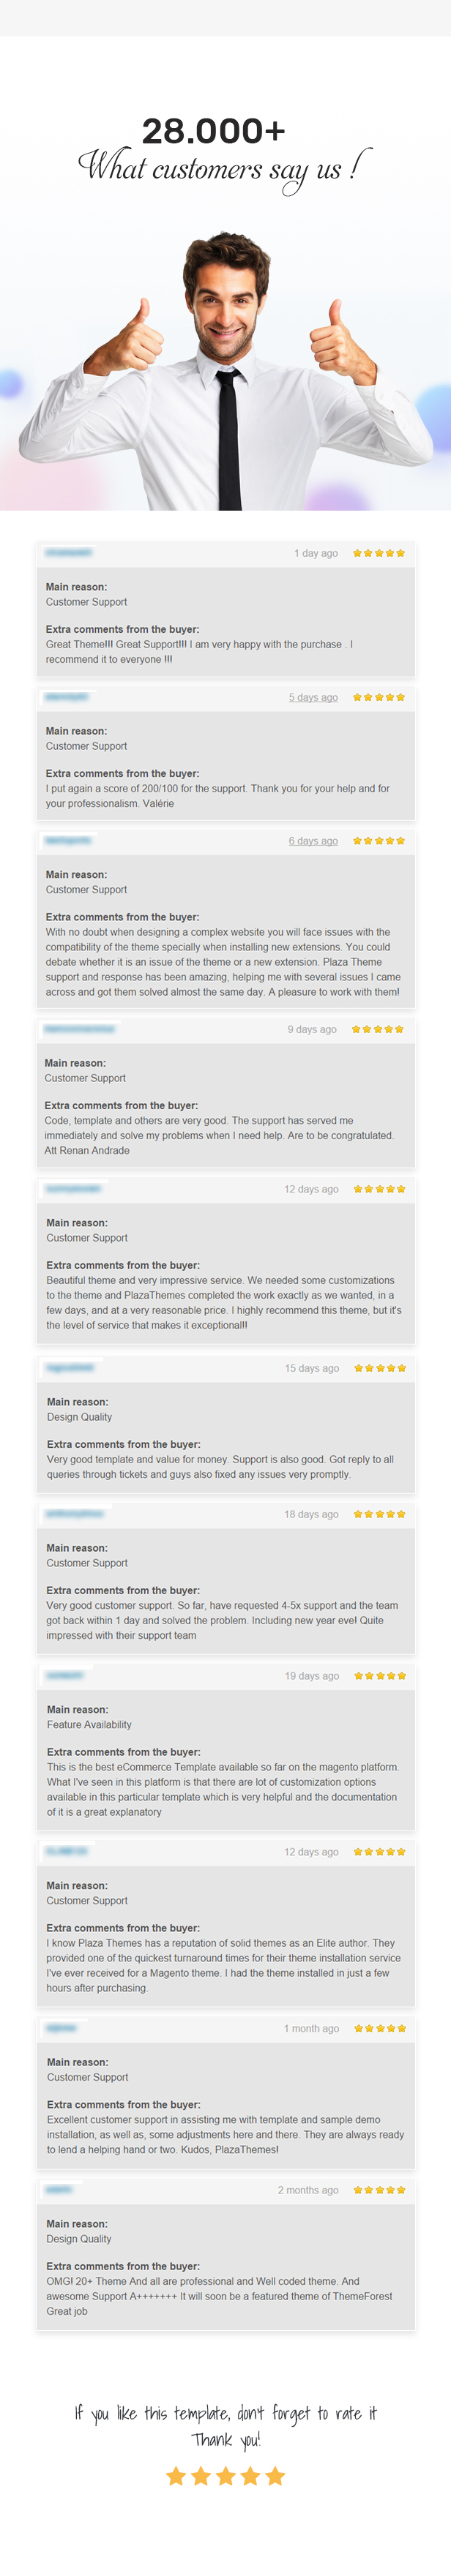
Task: Click the "19 days ago" timestamp
Action: coord(312,1676)
